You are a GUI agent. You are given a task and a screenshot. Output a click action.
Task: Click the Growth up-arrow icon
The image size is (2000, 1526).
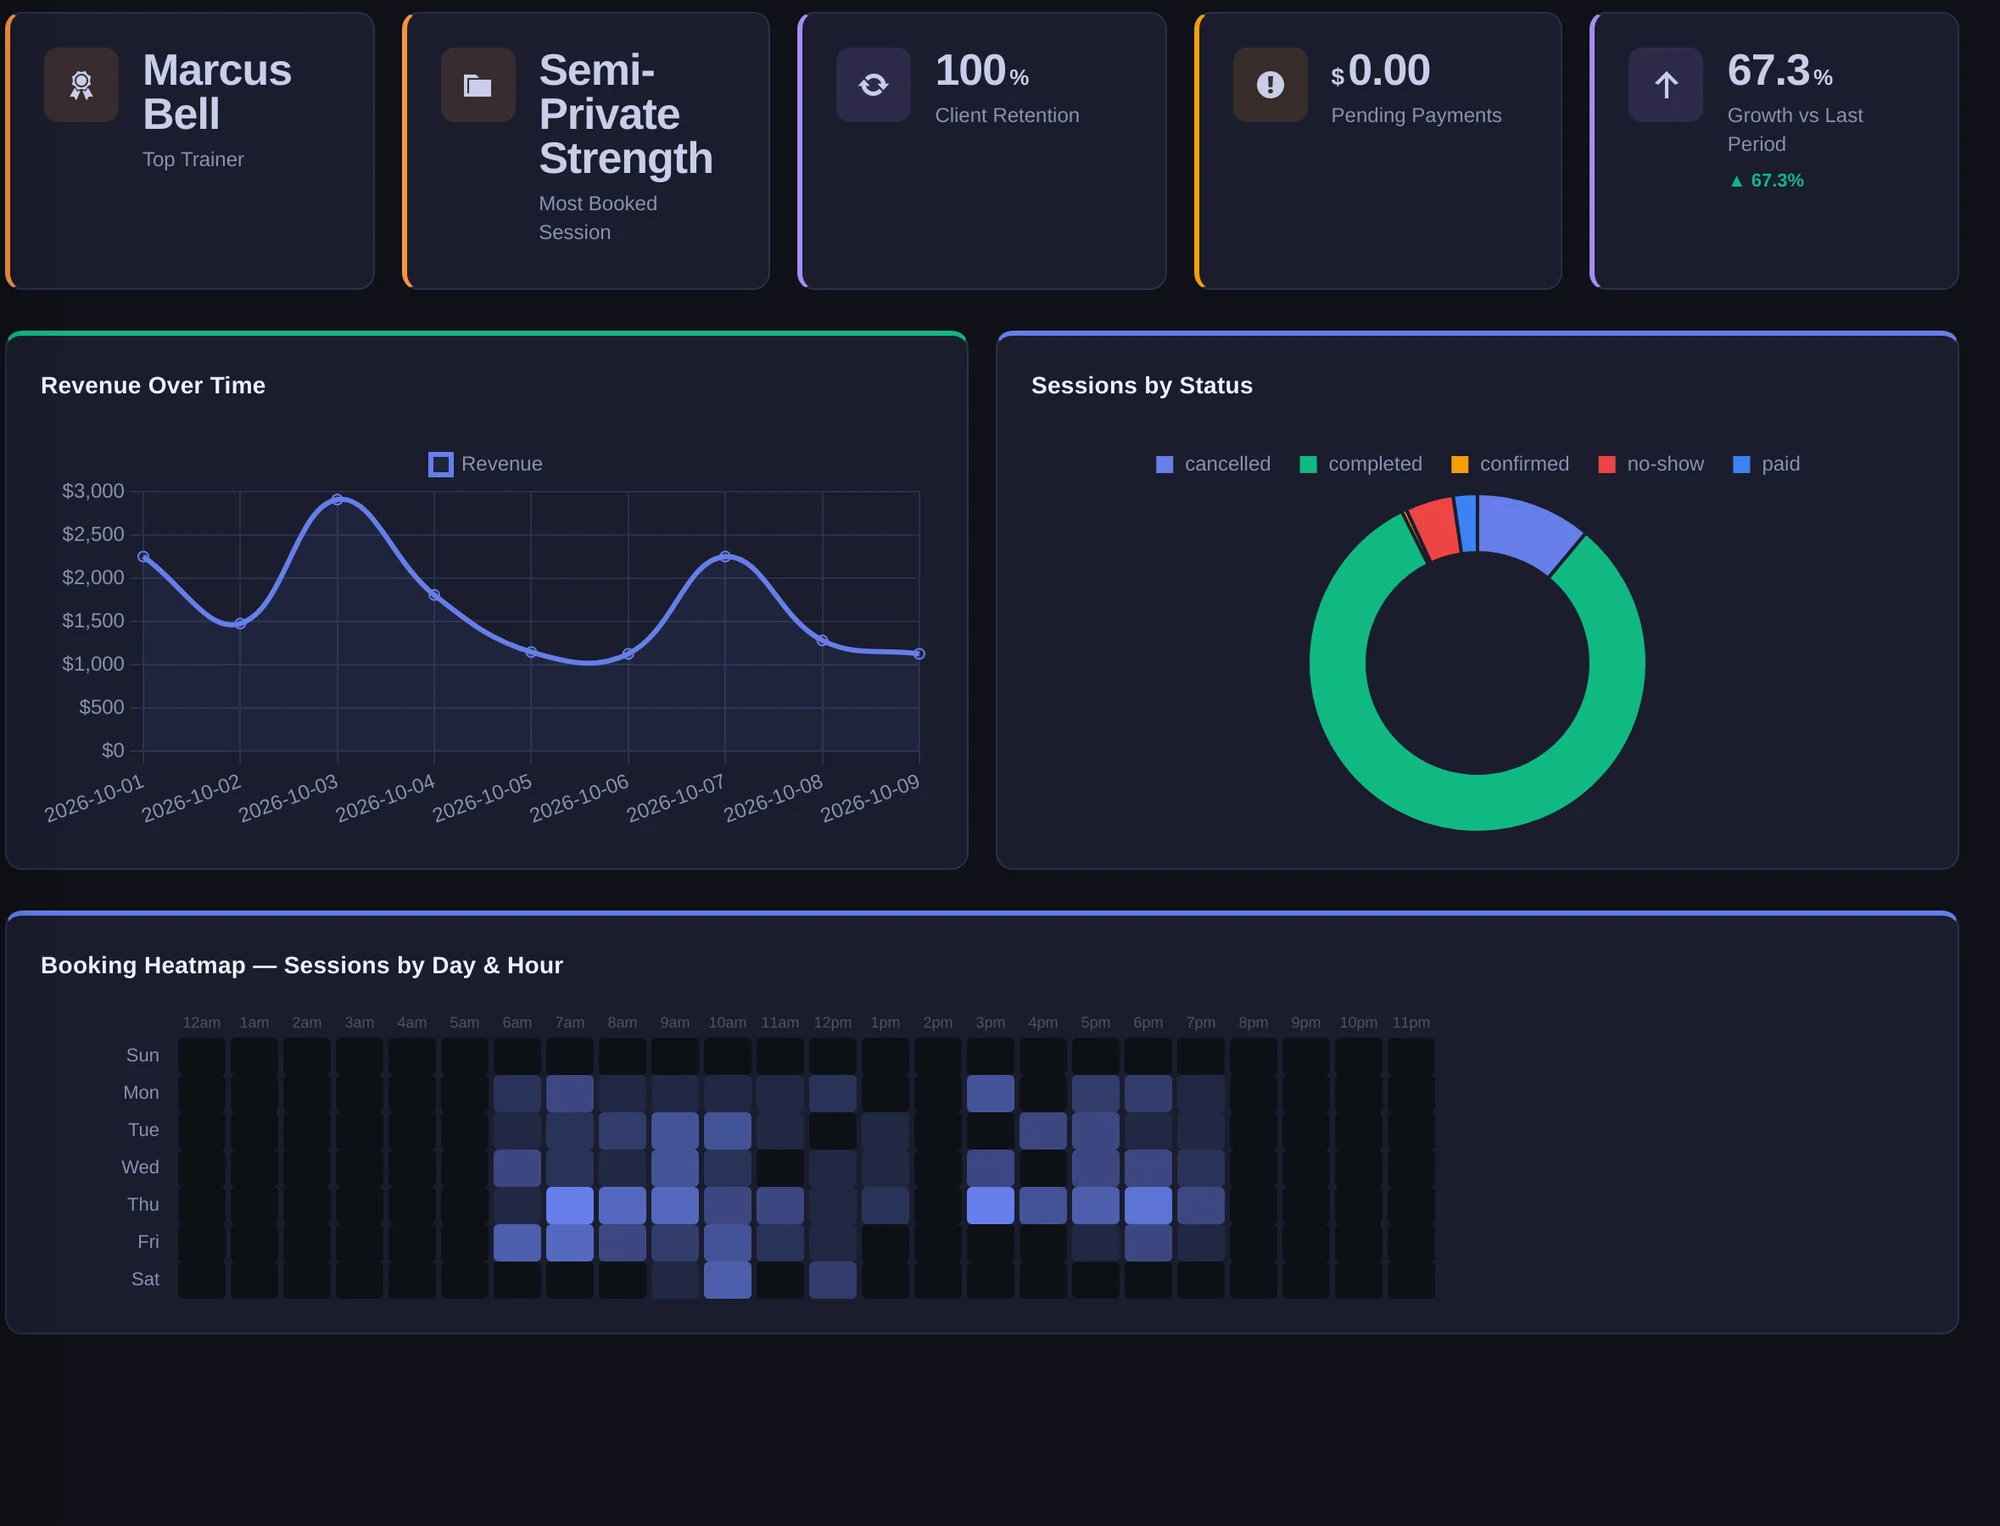coord(1666,85)
